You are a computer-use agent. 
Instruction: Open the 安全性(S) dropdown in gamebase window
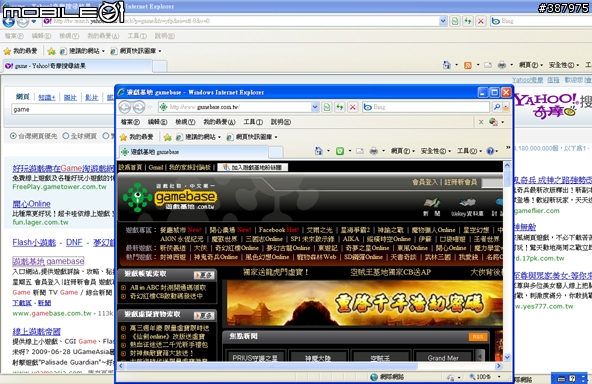pos(435,151)
